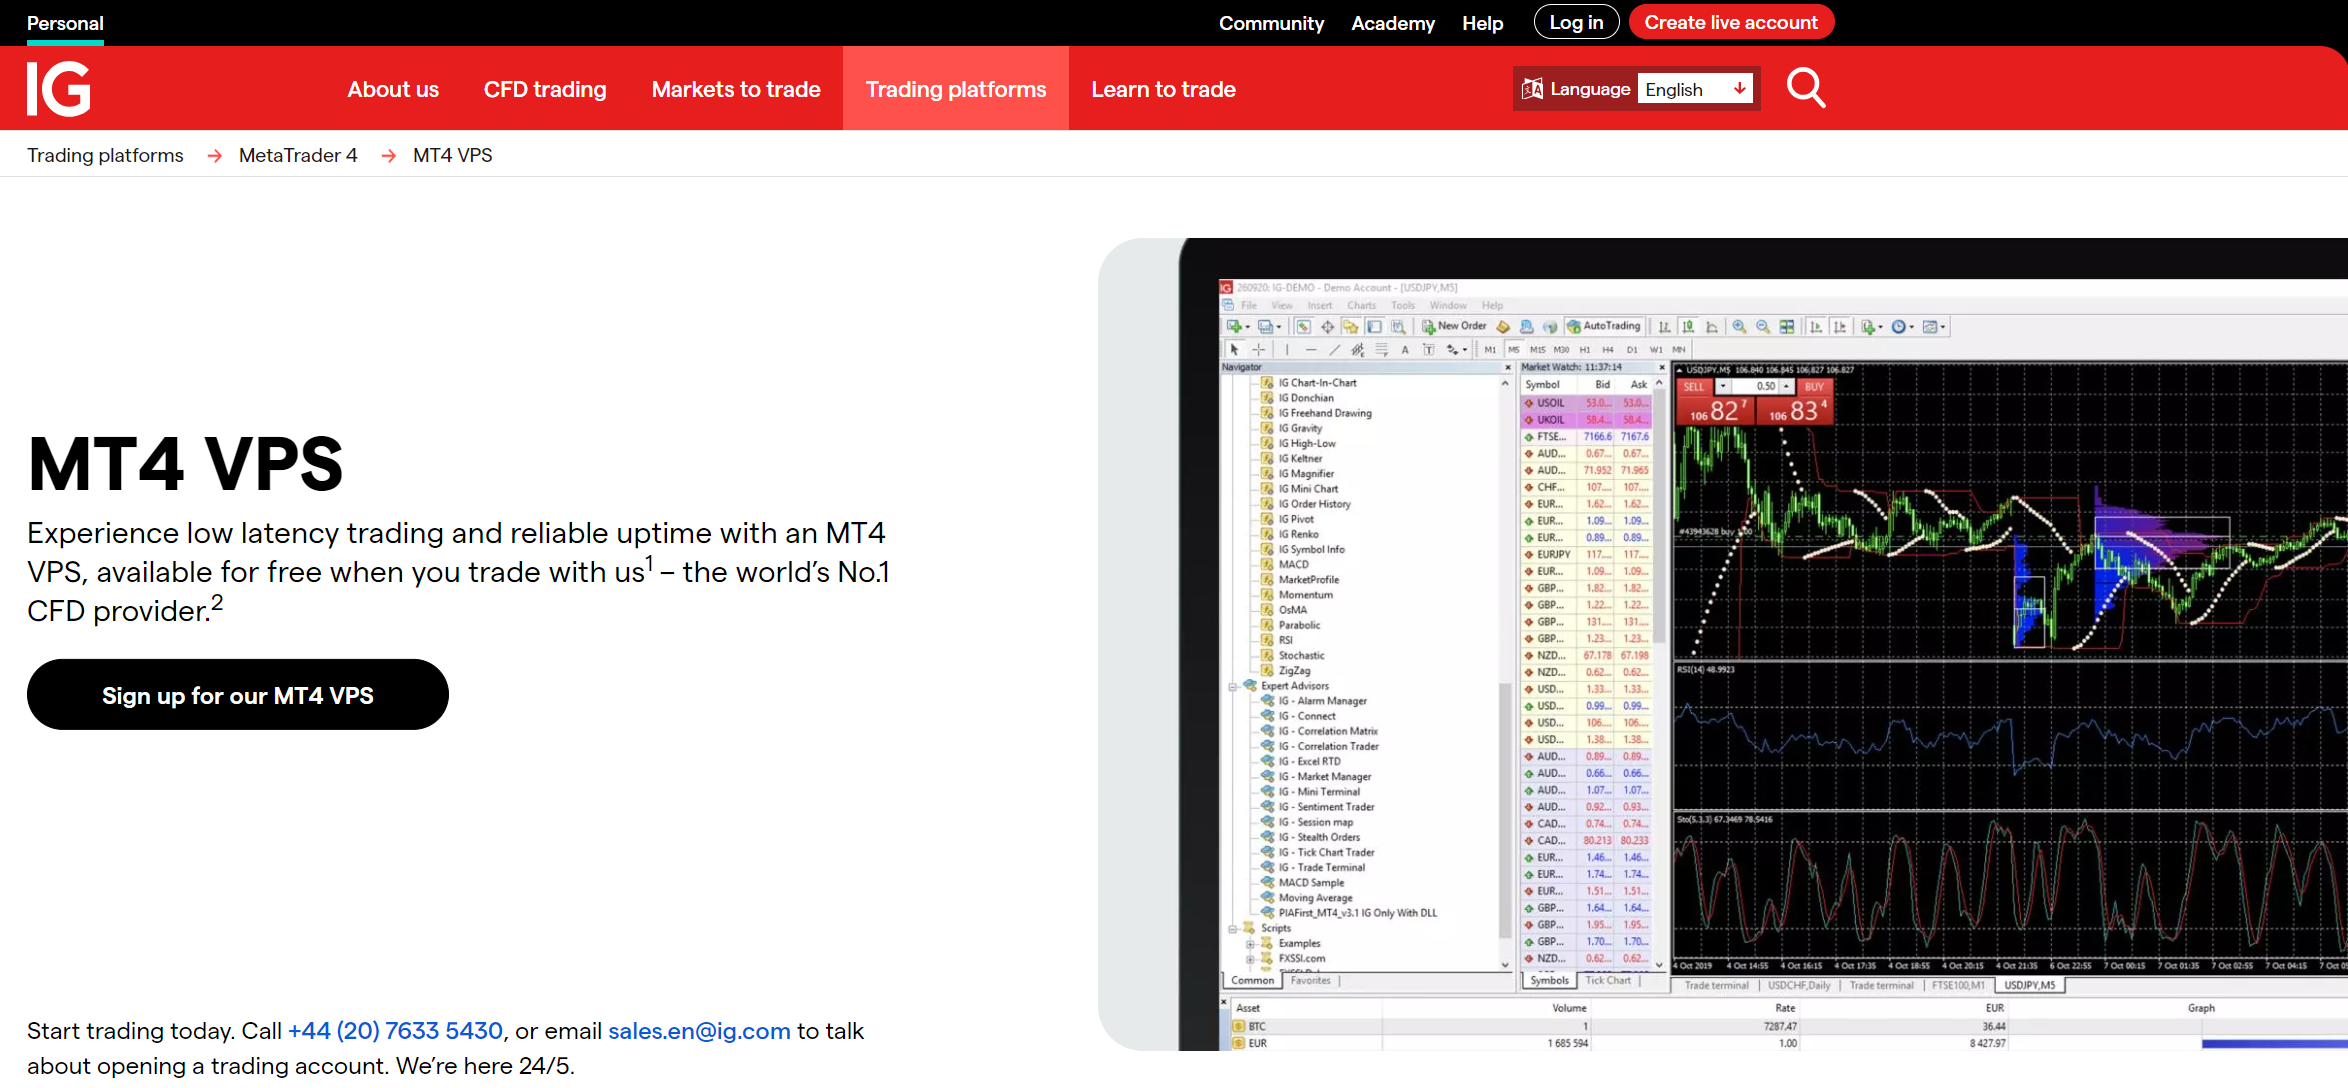
Task: Open the Learn to trade nav menu
Action: pos(1163,89)
